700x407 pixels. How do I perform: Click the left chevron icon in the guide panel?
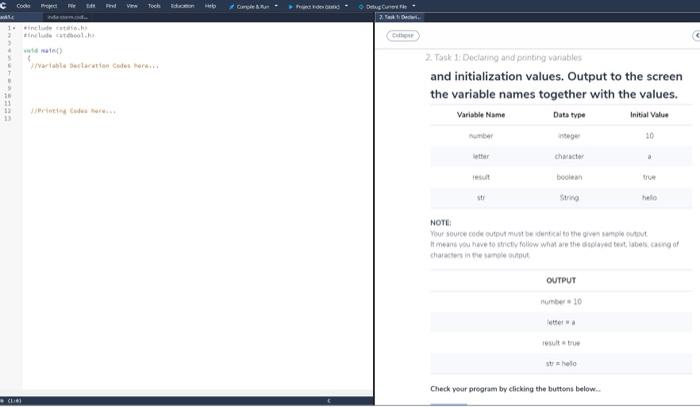click(x=696, y=35)
